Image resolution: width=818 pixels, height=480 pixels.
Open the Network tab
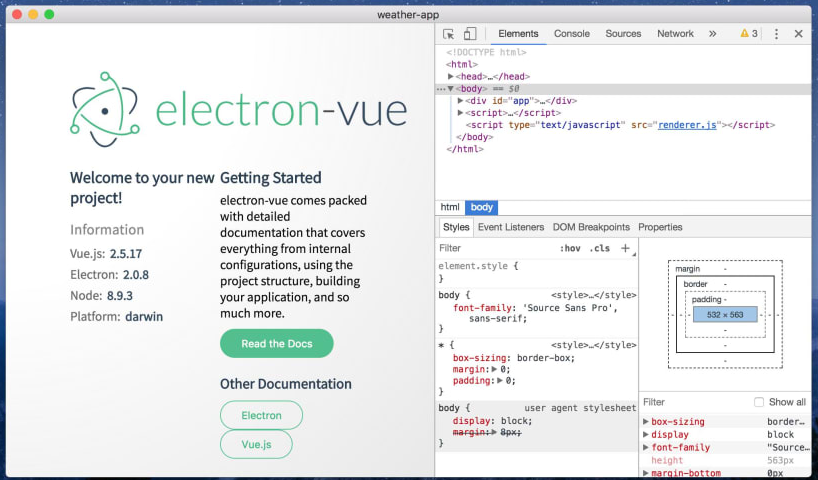pos(675,34)
